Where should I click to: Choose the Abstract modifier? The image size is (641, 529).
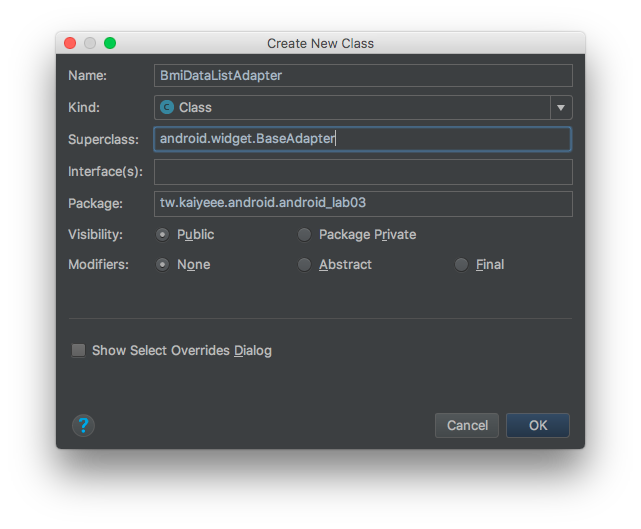pos(304,264)
